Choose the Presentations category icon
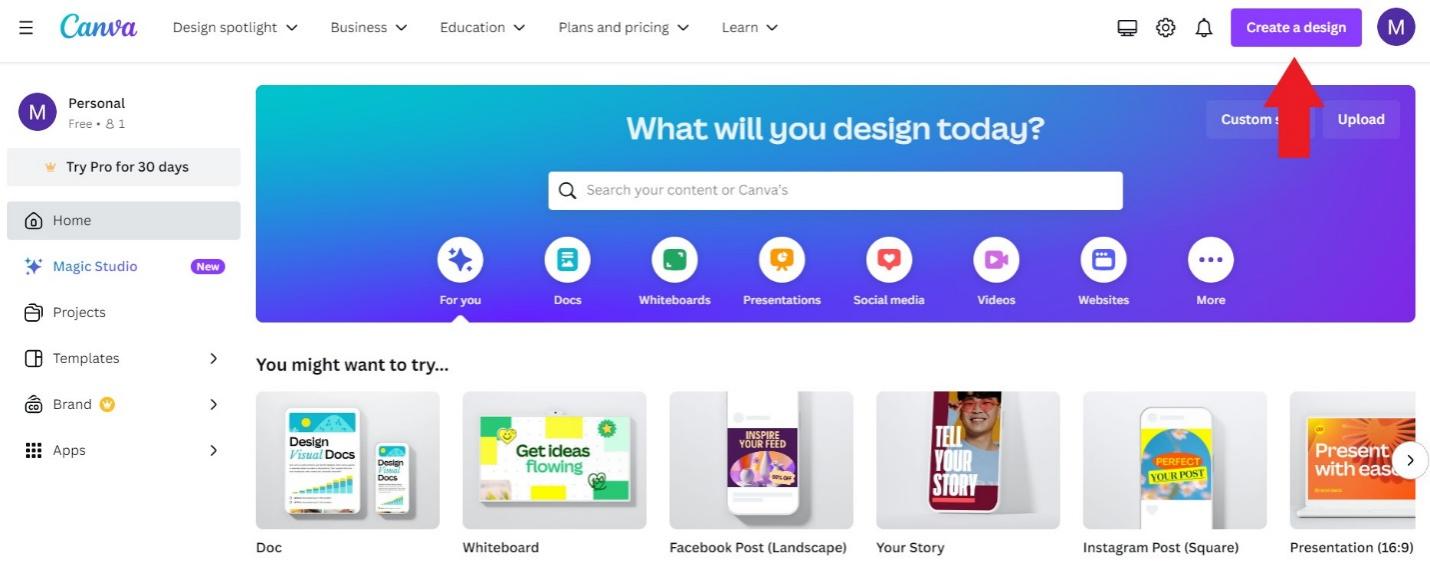The width and height of the screenshot is (1430, 586). point(782,261)
